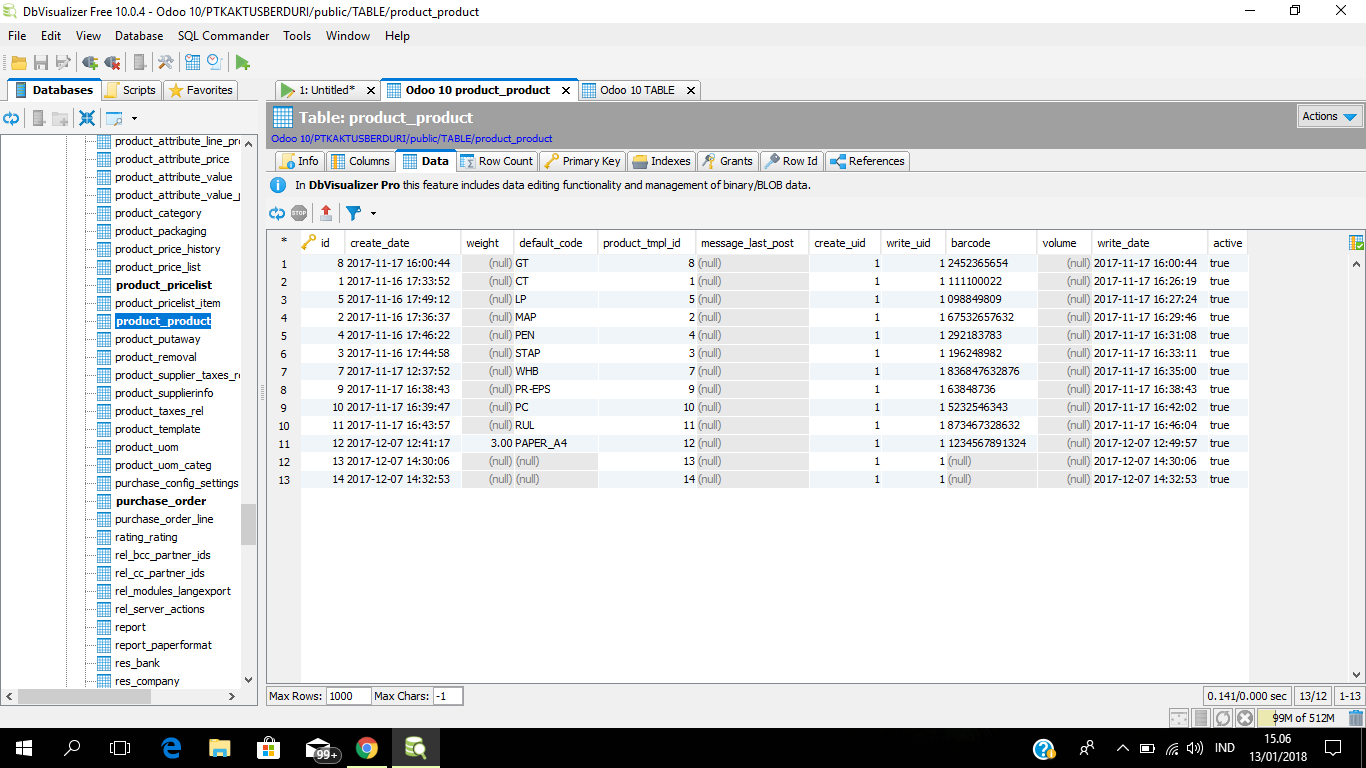1366x768 pixels.
Task: Open the Windows notification center
Action: coord(1332,747)
